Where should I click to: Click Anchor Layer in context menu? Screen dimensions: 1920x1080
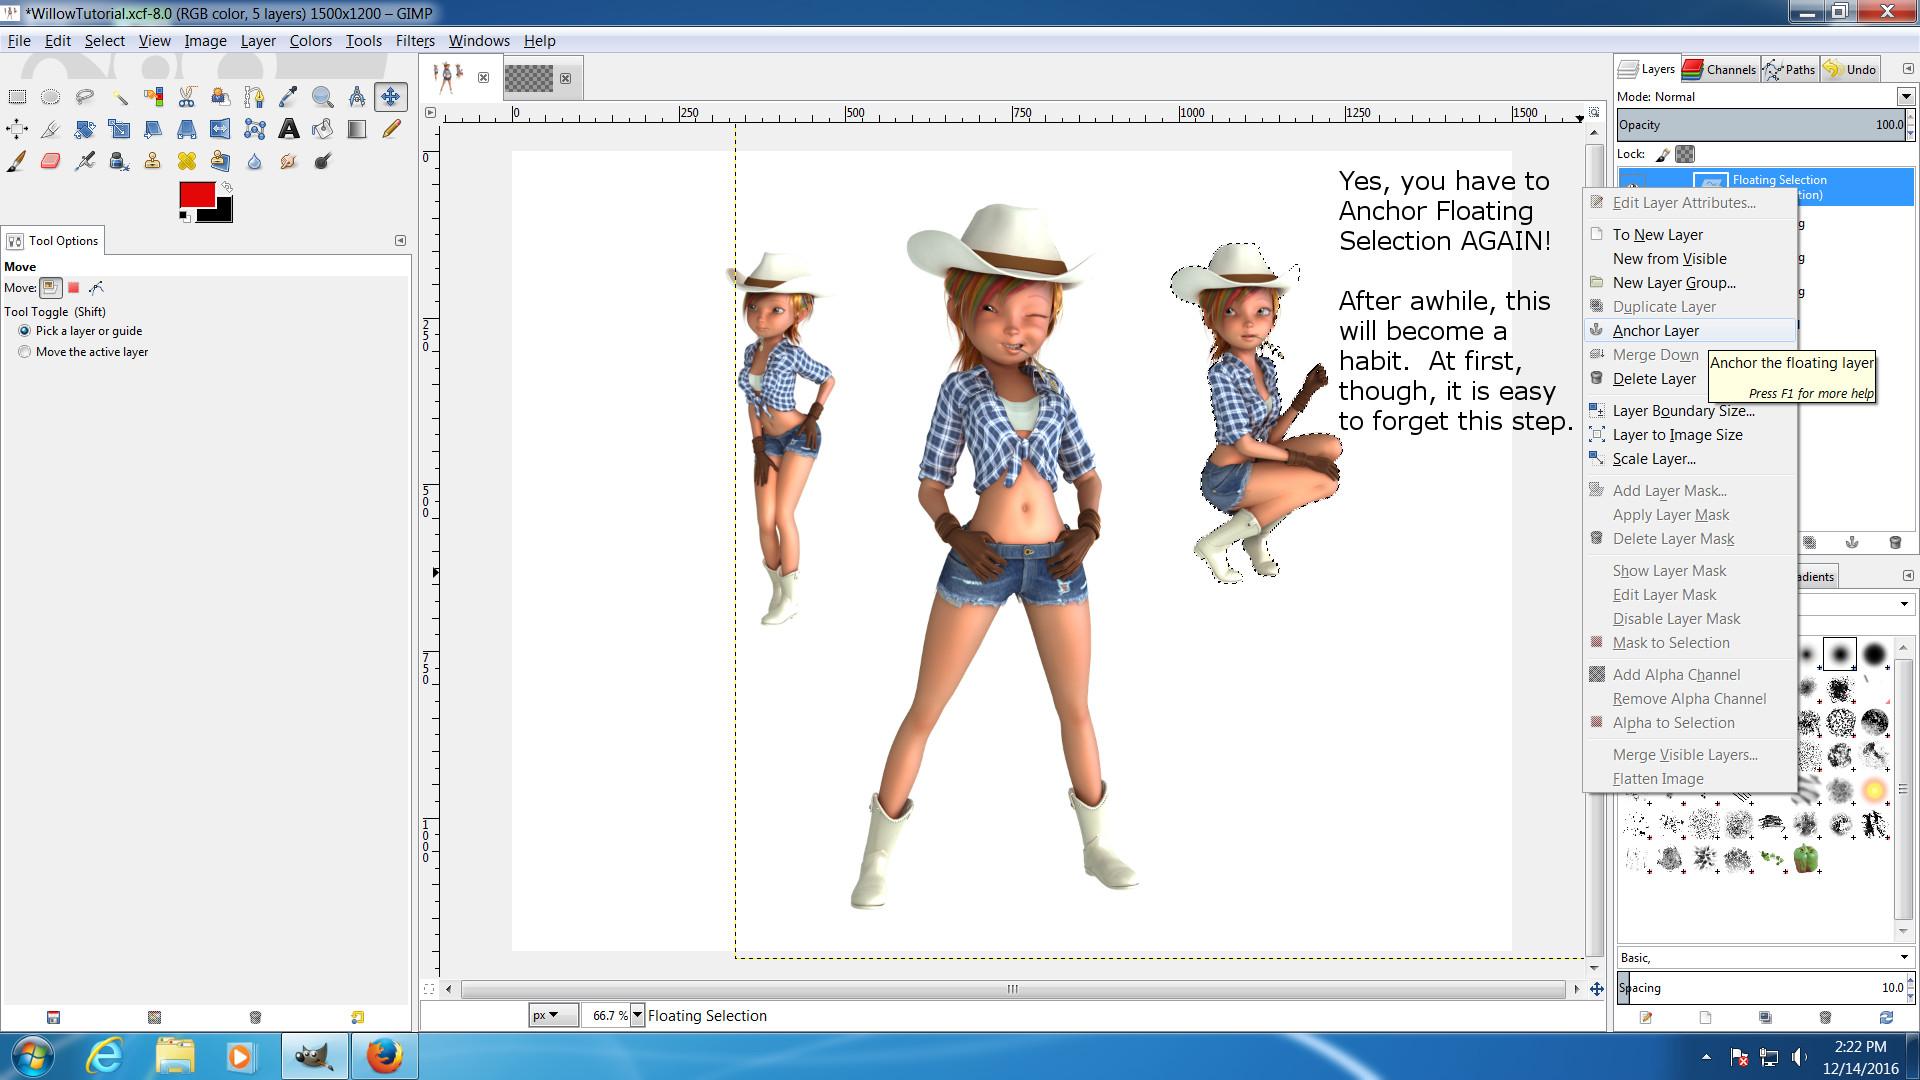pos(1655,331)
